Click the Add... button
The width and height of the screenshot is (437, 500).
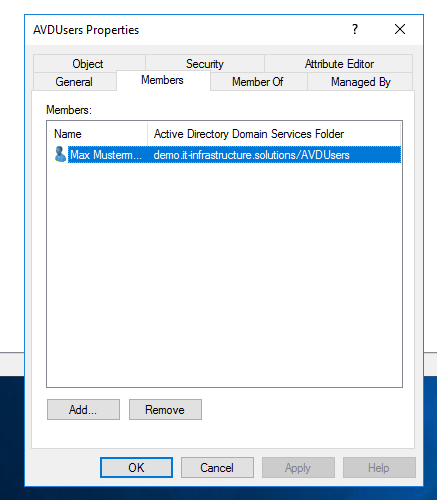tap(83, 410)
